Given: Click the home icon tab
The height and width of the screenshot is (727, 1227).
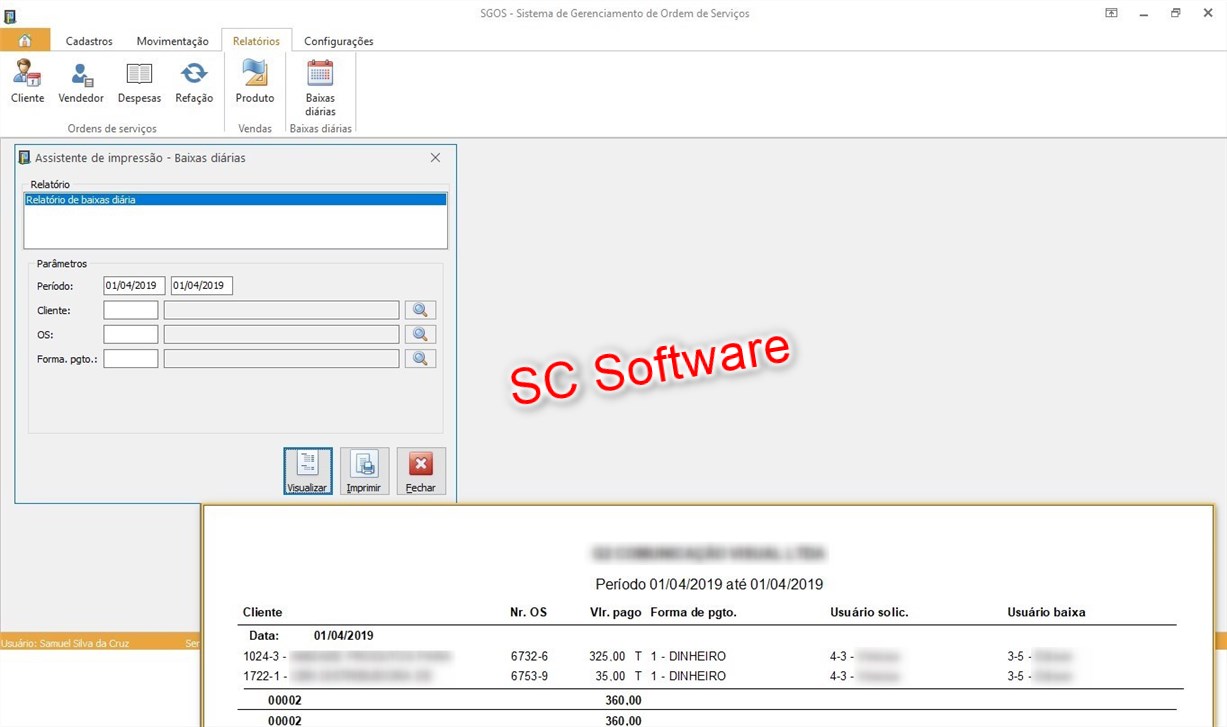Looking at the screenshot, I should point(25,41).
